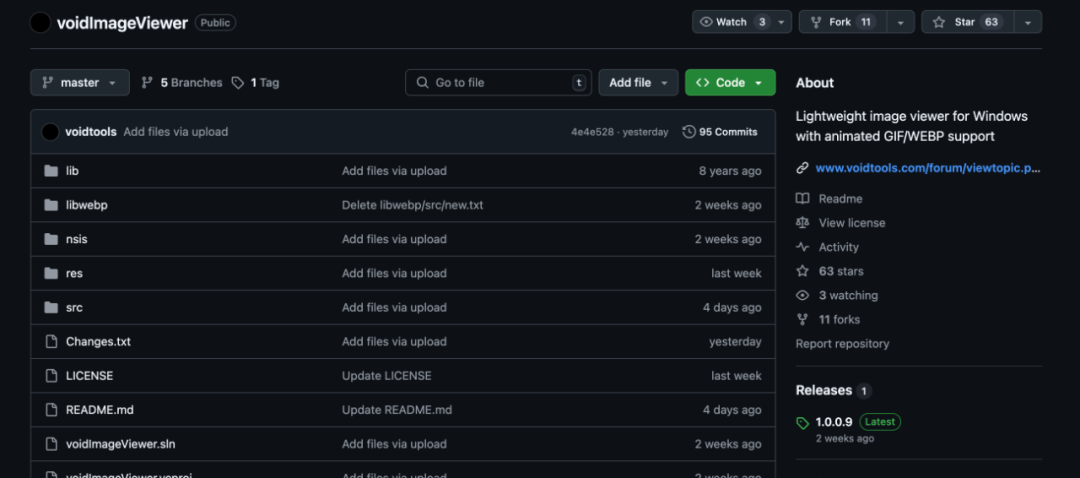Open the 'Update LICENSE' commit message
The width and height of the screenshot is (1080, 478).
coord(387,376)
